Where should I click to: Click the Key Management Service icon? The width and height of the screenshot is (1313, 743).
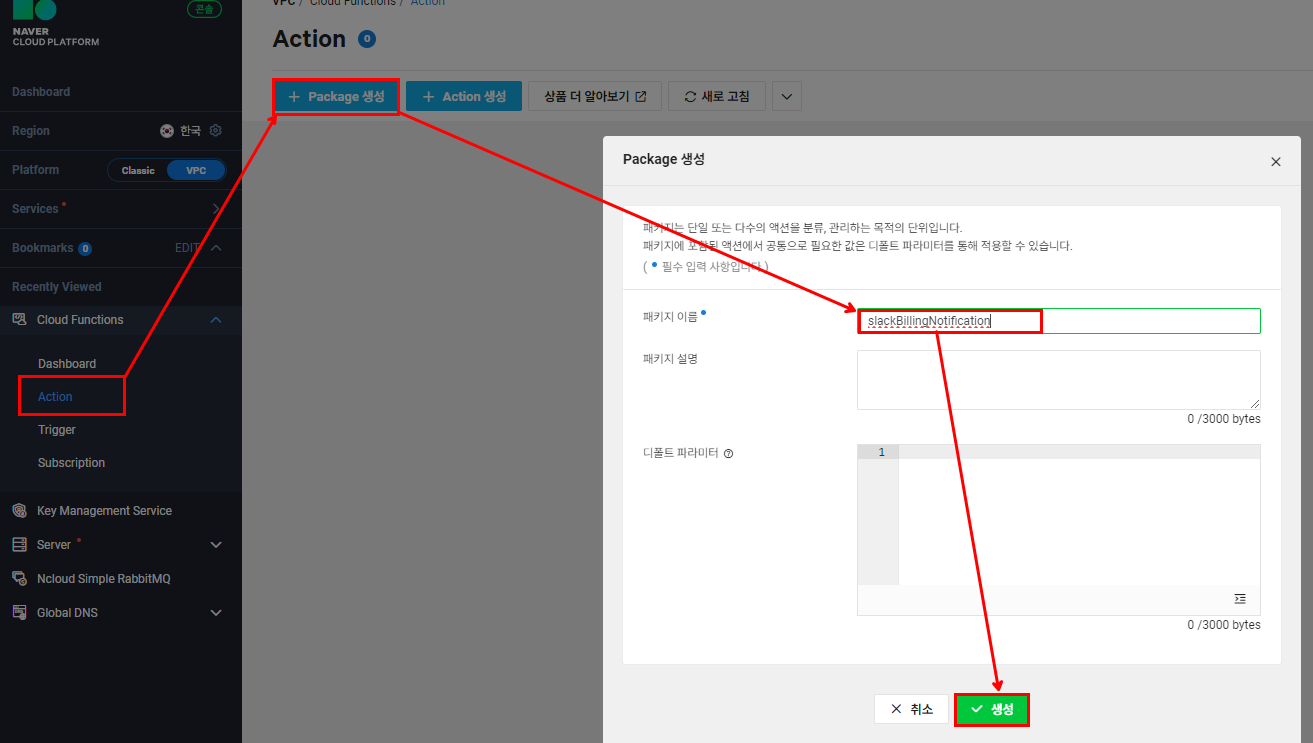19,511
